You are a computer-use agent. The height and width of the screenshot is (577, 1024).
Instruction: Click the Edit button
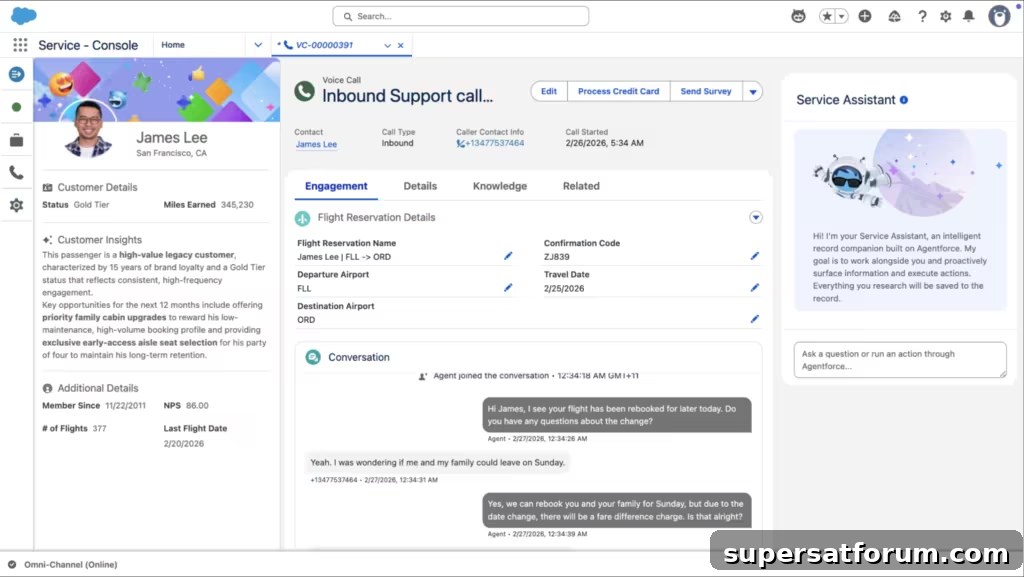point(549,91)
